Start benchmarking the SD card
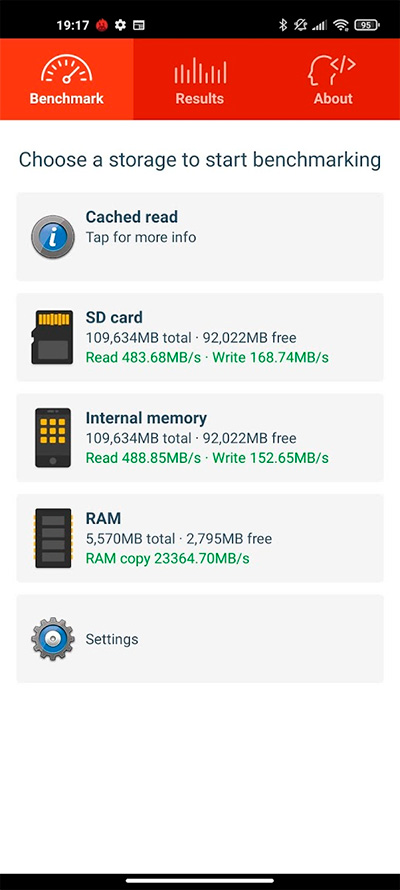 200,337
